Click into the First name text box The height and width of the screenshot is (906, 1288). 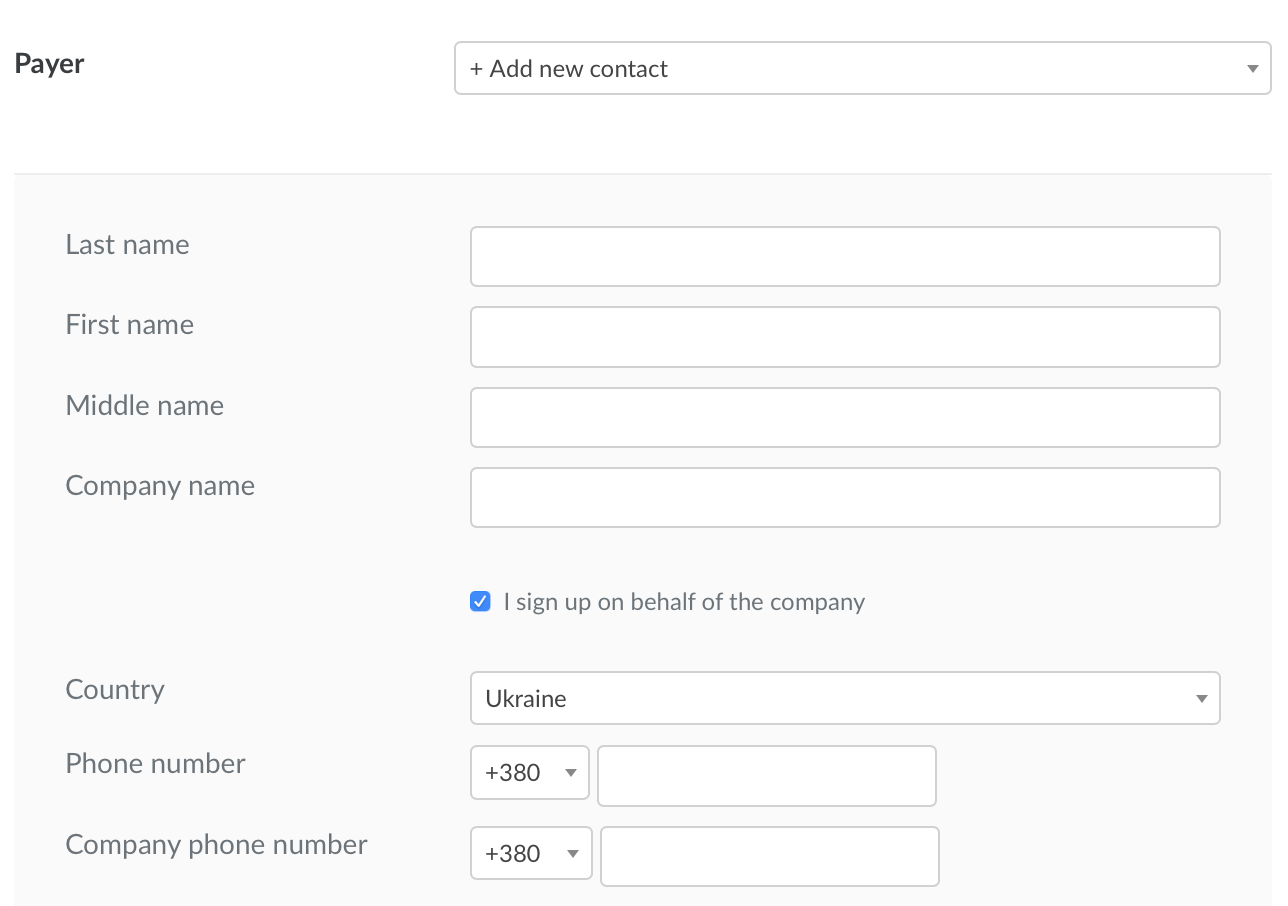[x=845, y=337]
